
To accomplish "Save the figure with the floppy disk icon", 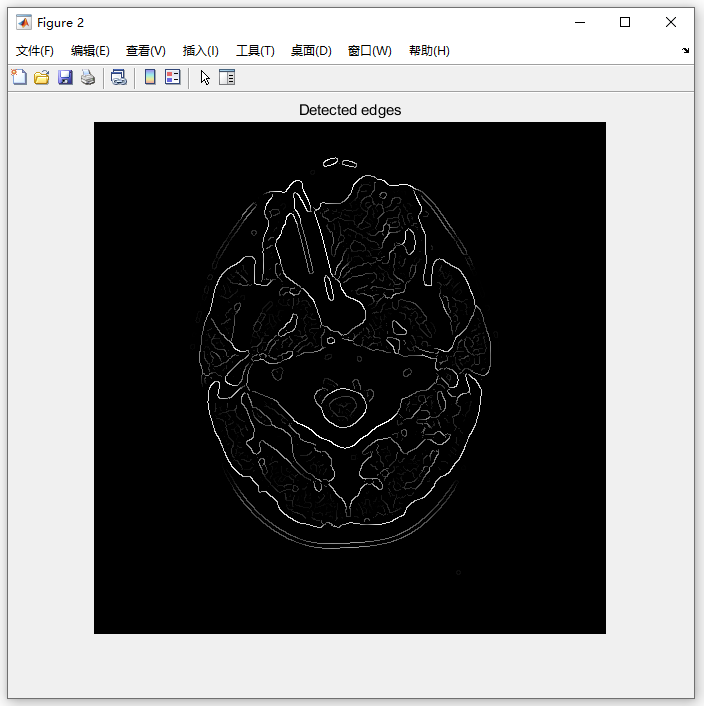I will [65, 77].
